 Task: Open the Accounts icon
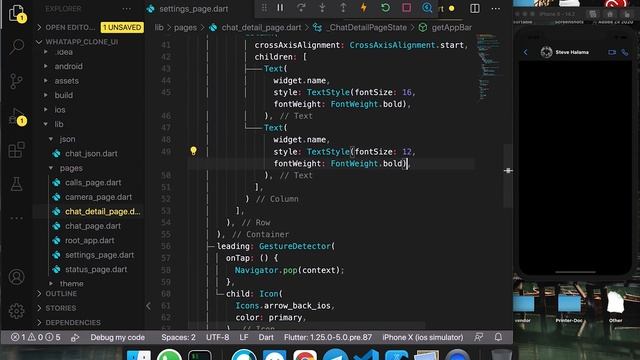point(16,277)
